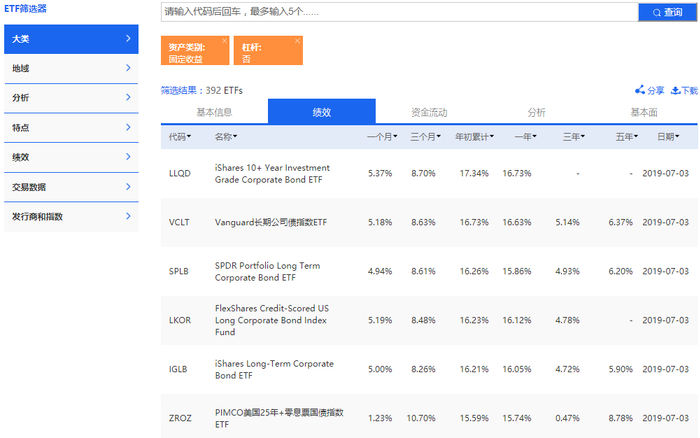Sort by the 三年 column
Image resolution: width=700 pixels, height=438 pixels.
click(574, 137)
